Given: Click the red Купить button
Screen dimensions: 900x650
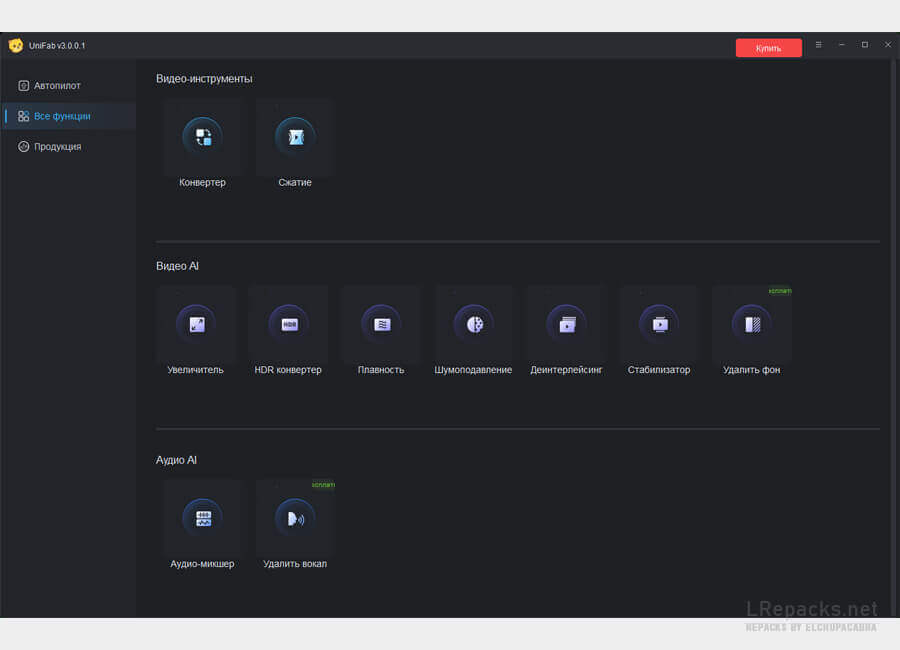Looking at the screenshot, I should (x=768, y=48).
